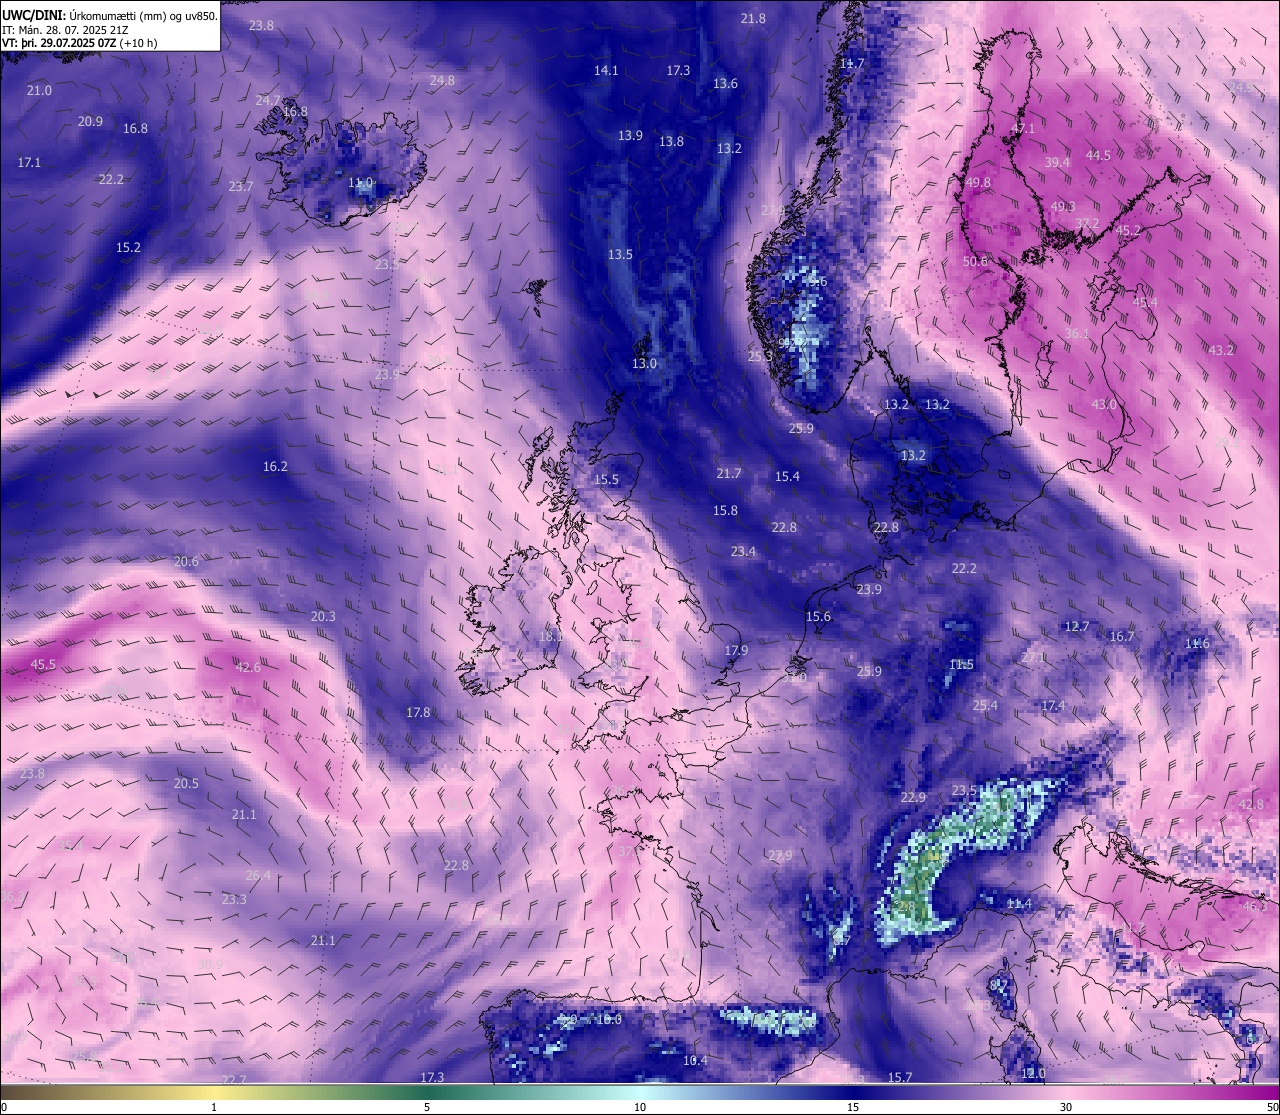The width and height of the screenshot is (1280, 1115).
Task: Click the 13.0 value near Shetland
Action: pyautogui.click(x=644, y=363)
